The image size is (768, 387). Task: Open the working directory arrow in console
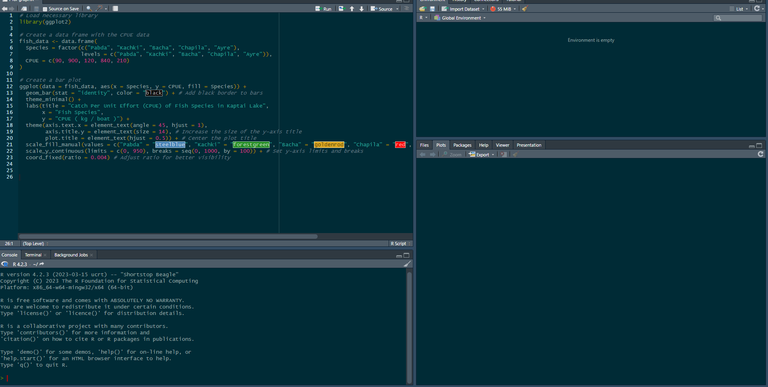pos(42,265)
